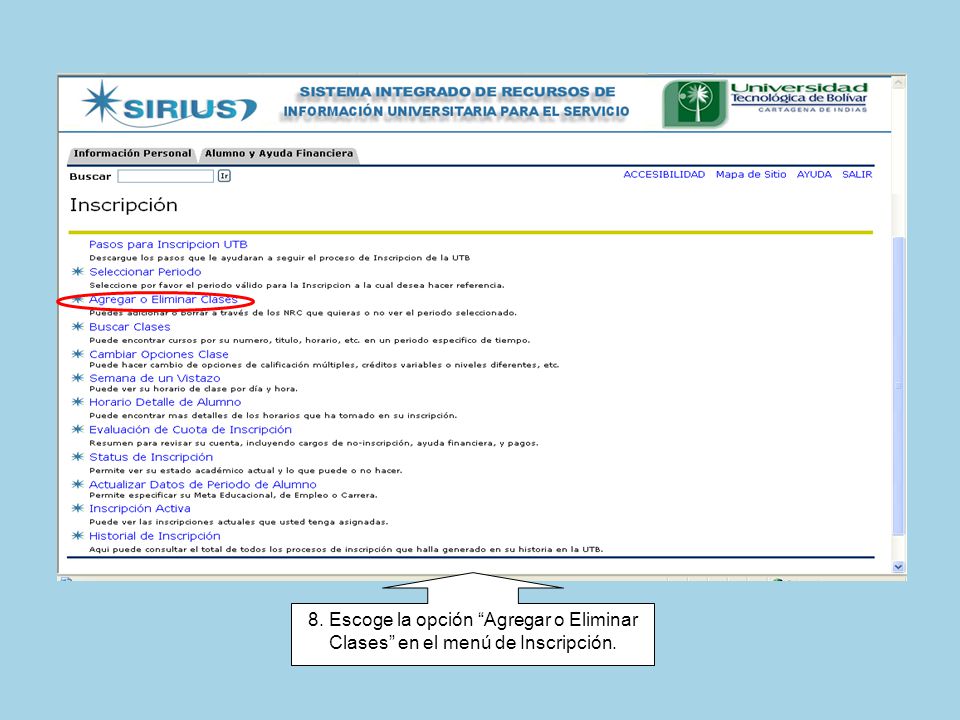Click star bullet beside Cambiar Opciones Clase
Screen dimensions: 960x720
78,354
